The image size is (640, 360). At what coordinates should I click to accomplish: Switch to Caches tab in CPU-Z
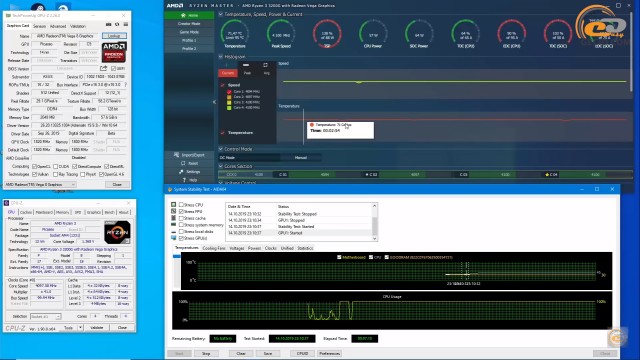(26, 212)
